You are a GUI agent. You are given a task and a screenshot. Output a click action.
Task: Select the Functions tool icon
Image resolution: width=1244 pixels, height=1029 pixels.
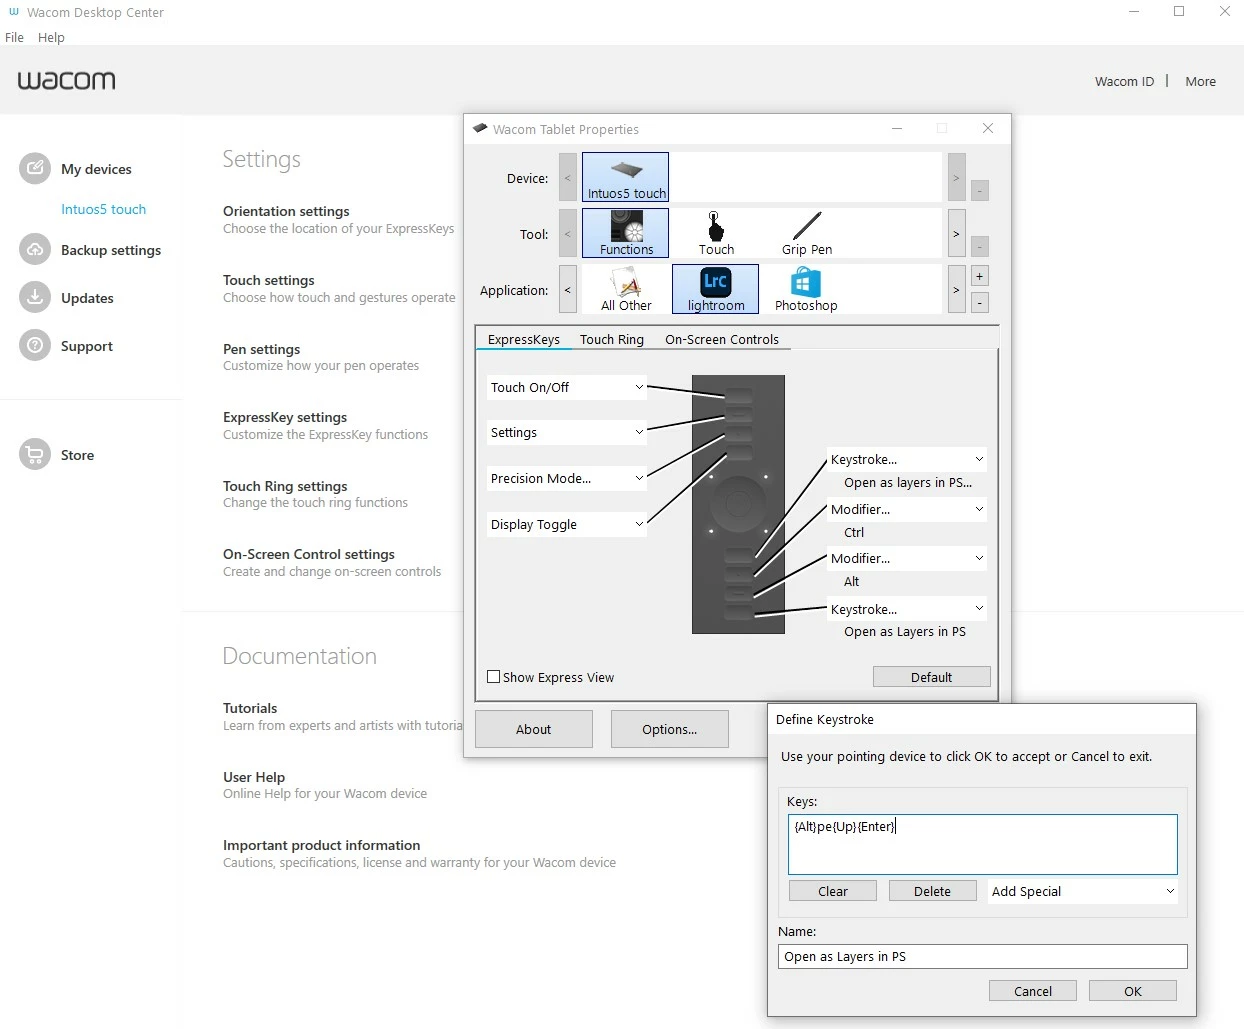pyautogui.click(x=625, y=233)
